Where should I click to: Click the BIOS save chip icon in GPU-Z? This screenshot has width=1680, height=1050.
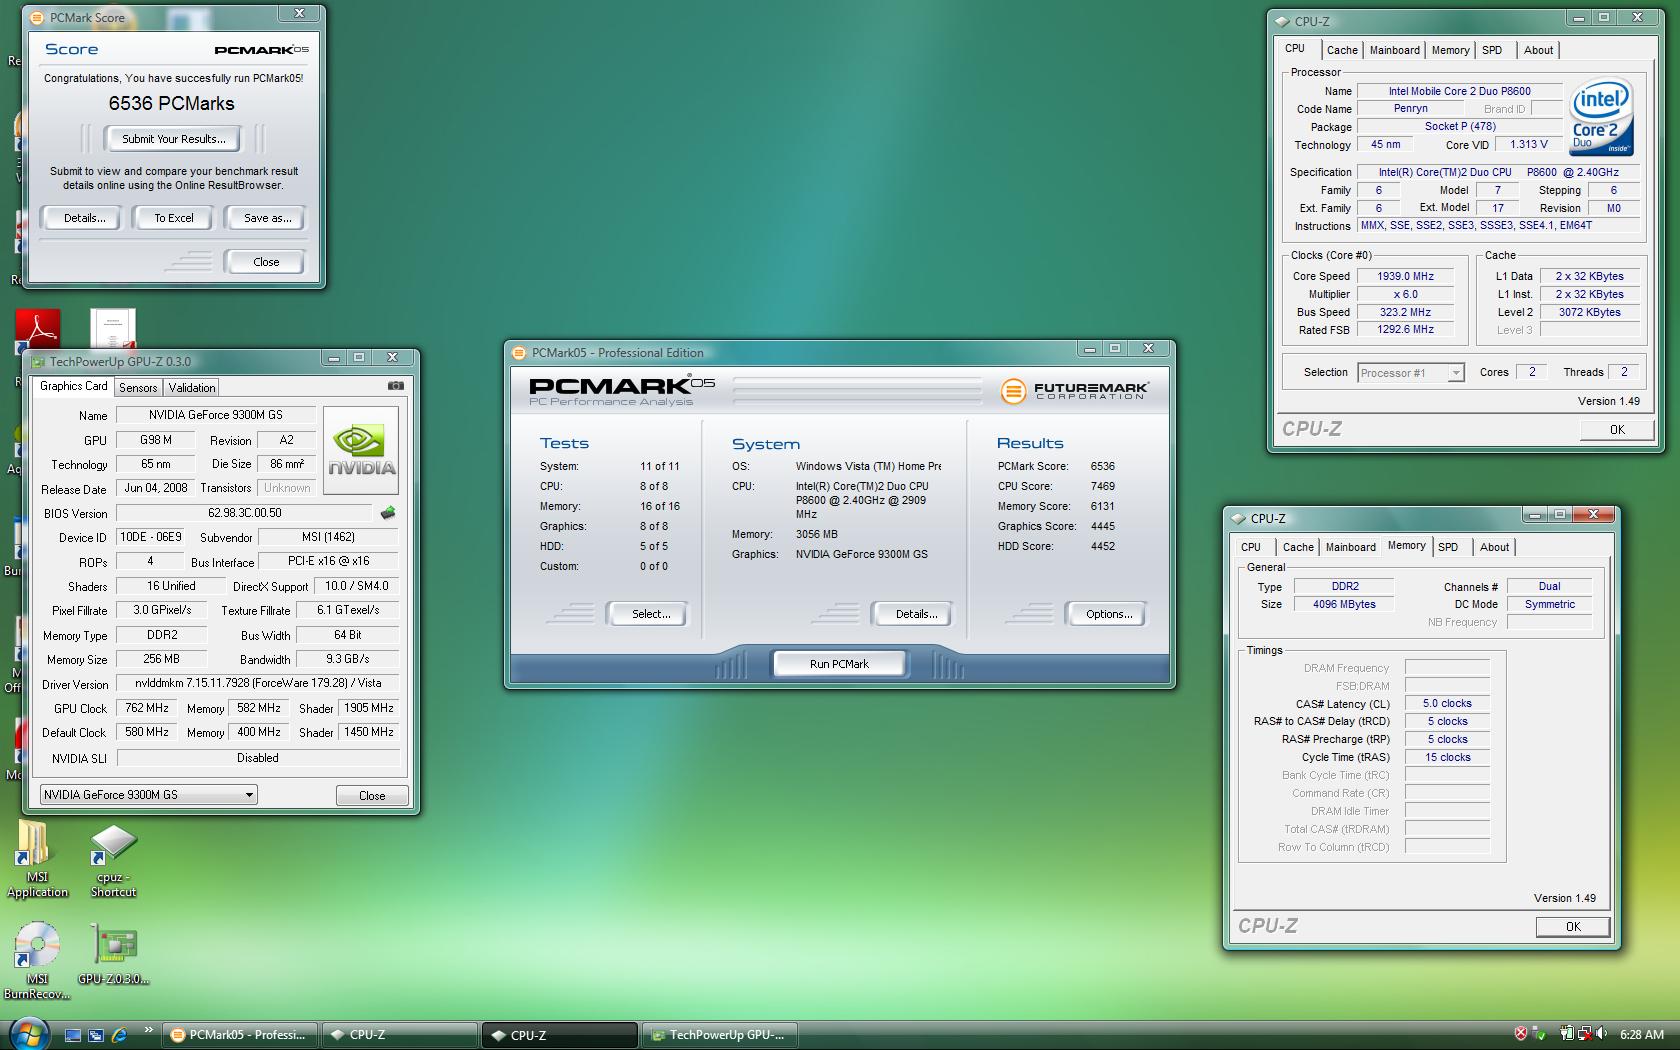click(x=388, y=513)
